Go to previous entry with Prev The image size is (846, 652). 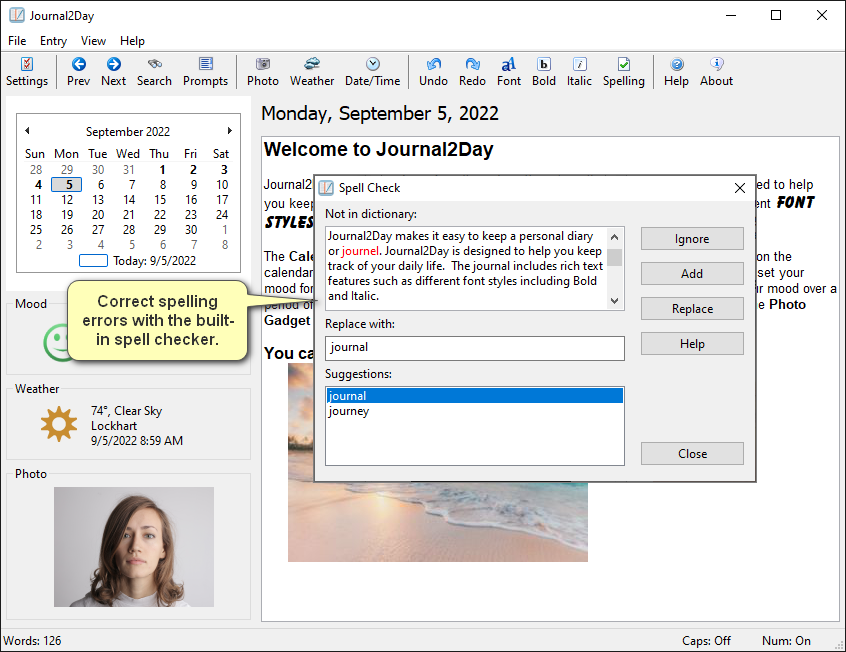(78, 72)
